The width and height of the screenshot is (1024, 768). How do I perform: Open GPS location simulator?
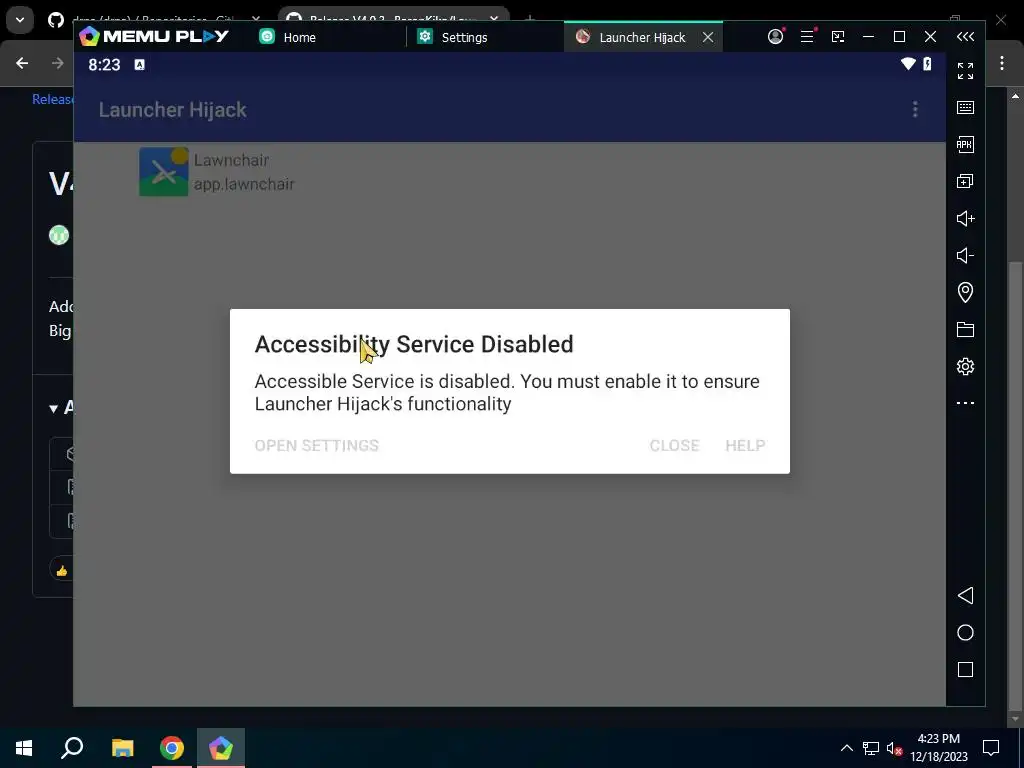965,292
